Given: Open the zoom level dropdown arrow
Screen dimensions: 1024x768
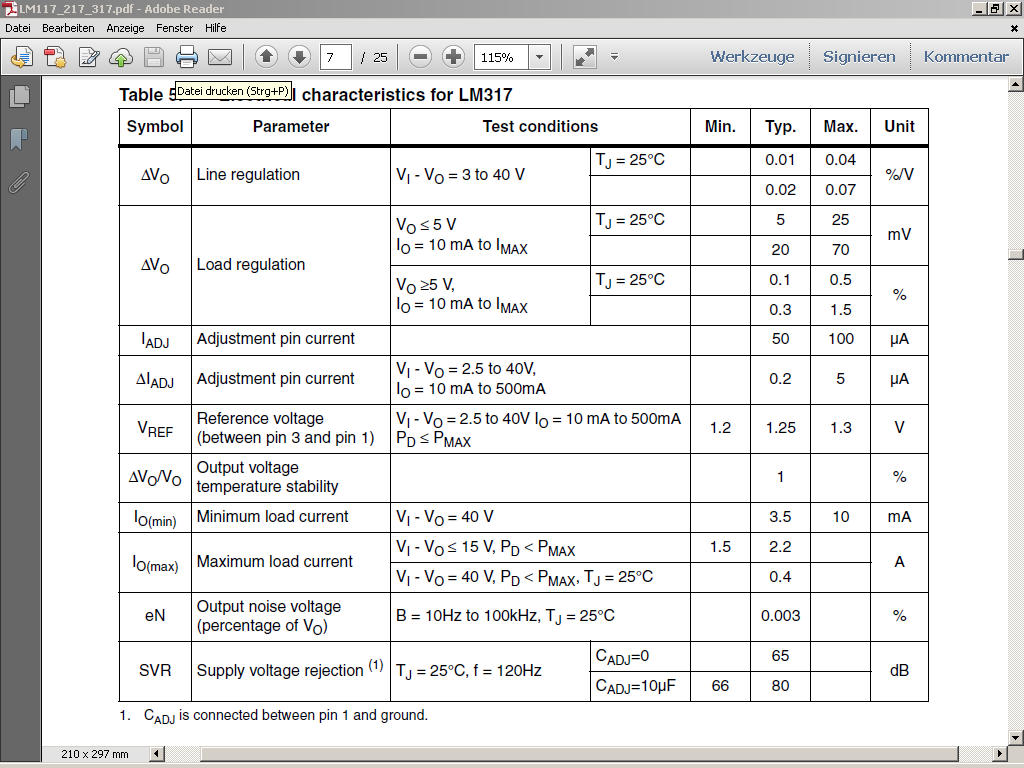Looking at the screenshot, I should click(539, 57).
